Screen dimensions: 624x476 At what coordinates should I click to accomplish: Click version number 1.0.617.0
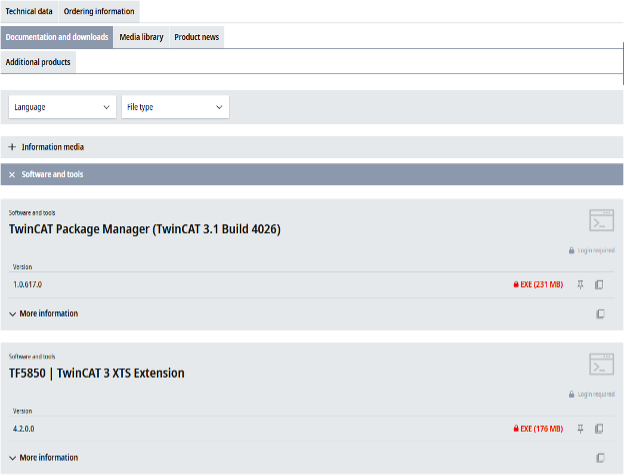[27, 285]
